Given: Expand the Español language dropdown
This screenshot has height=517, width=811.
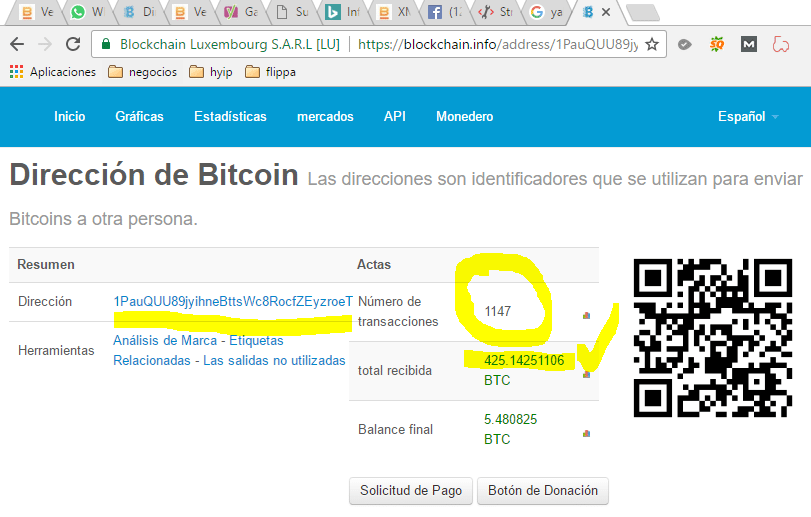Looking at the screenshot, I should (x=748, y=116).
